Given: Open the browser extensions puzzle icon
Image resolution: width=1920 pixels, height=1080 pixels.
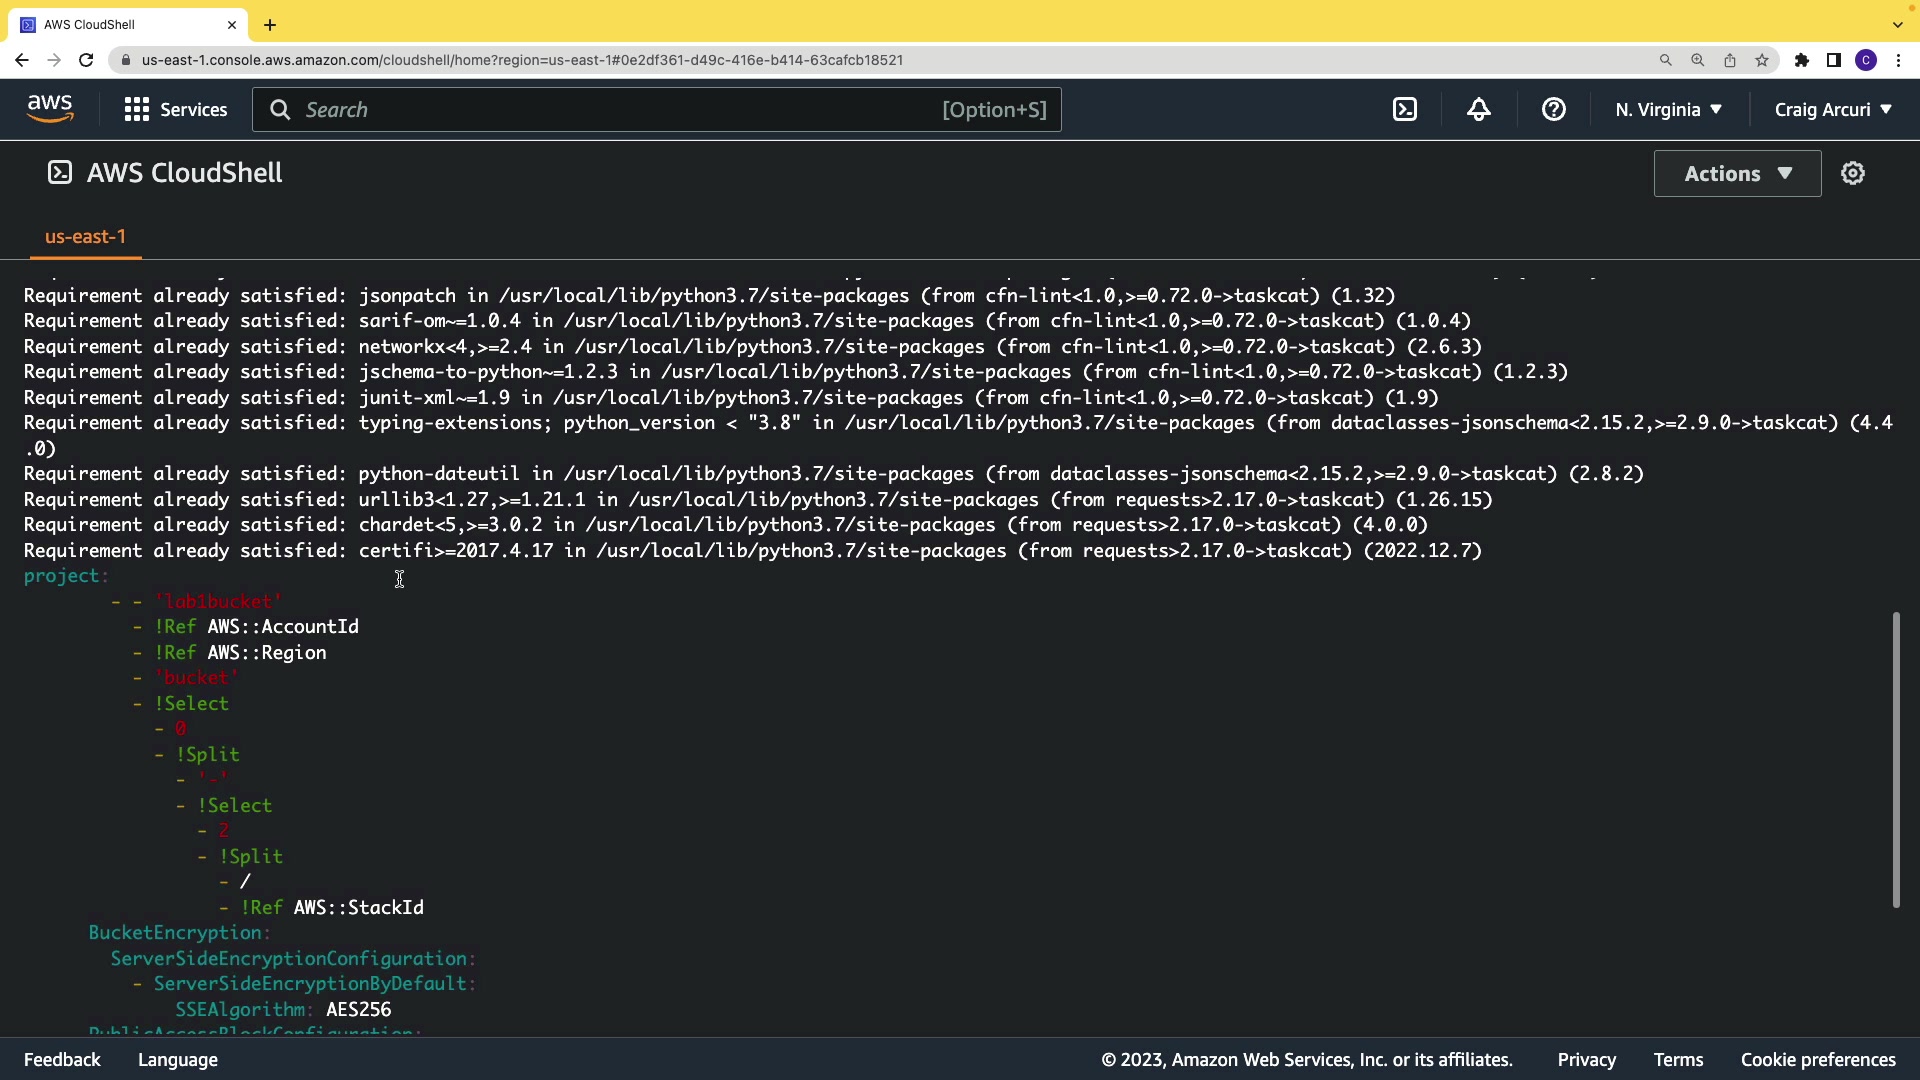Looking at the screenshot, I should pos(1802,60).
